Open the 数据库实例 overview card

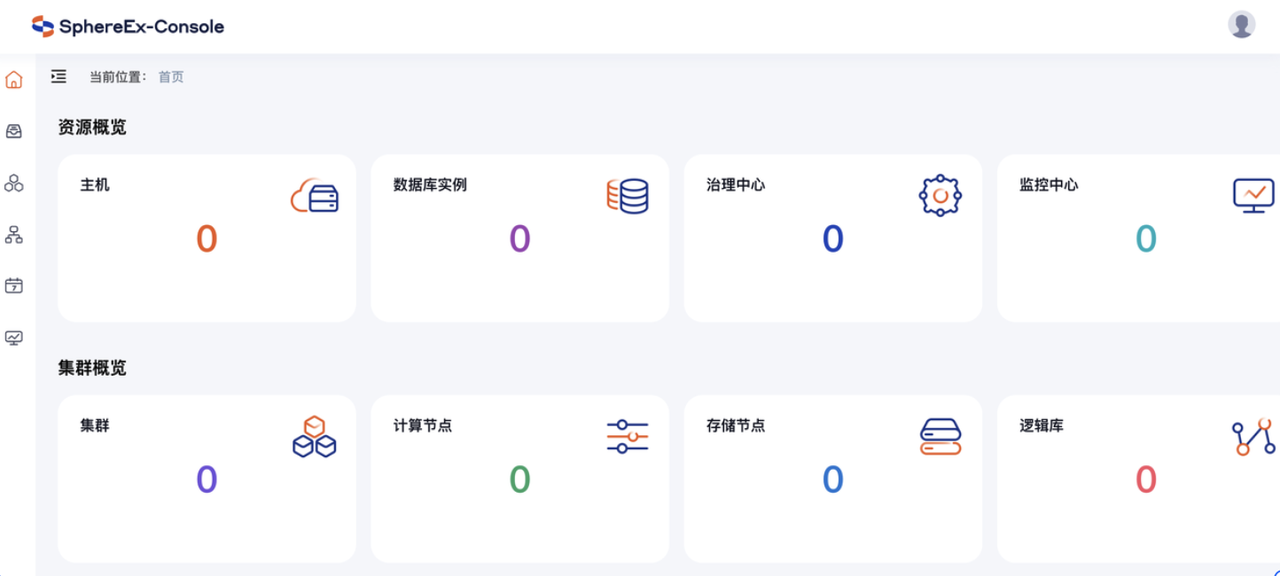pyautogui.click(x=520, y=238)
